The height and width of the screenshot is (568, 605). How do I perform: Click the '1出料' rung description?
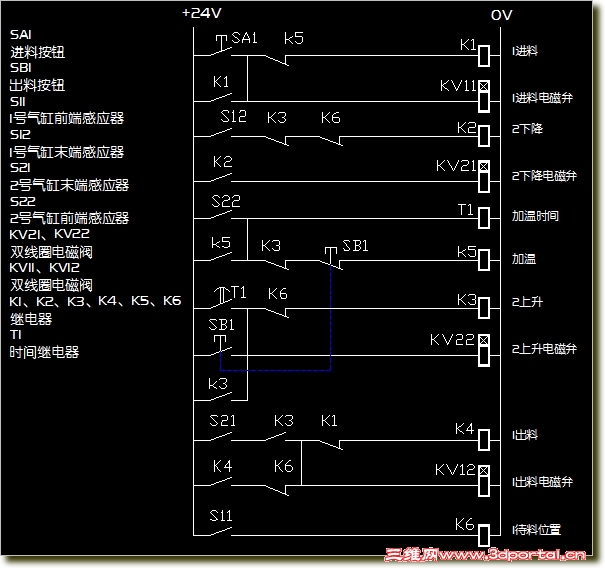click(525, 435)
